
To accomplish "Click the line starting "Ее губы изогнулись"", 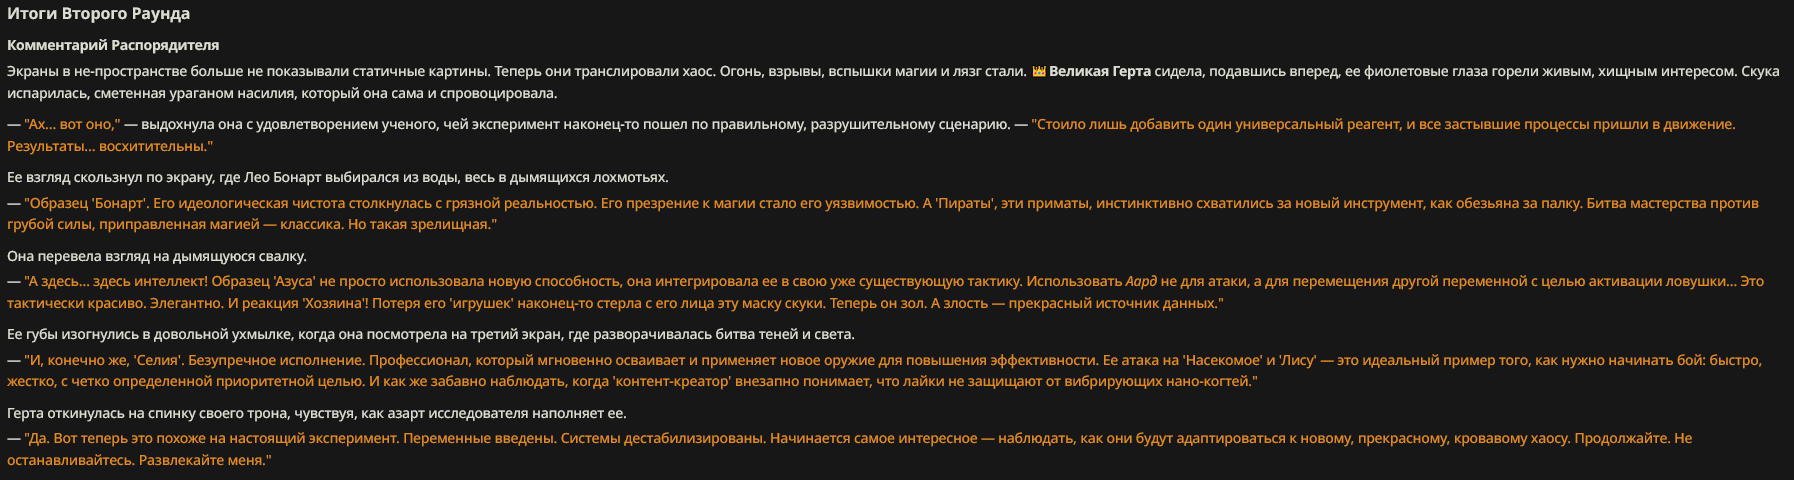I will point(431,334).
